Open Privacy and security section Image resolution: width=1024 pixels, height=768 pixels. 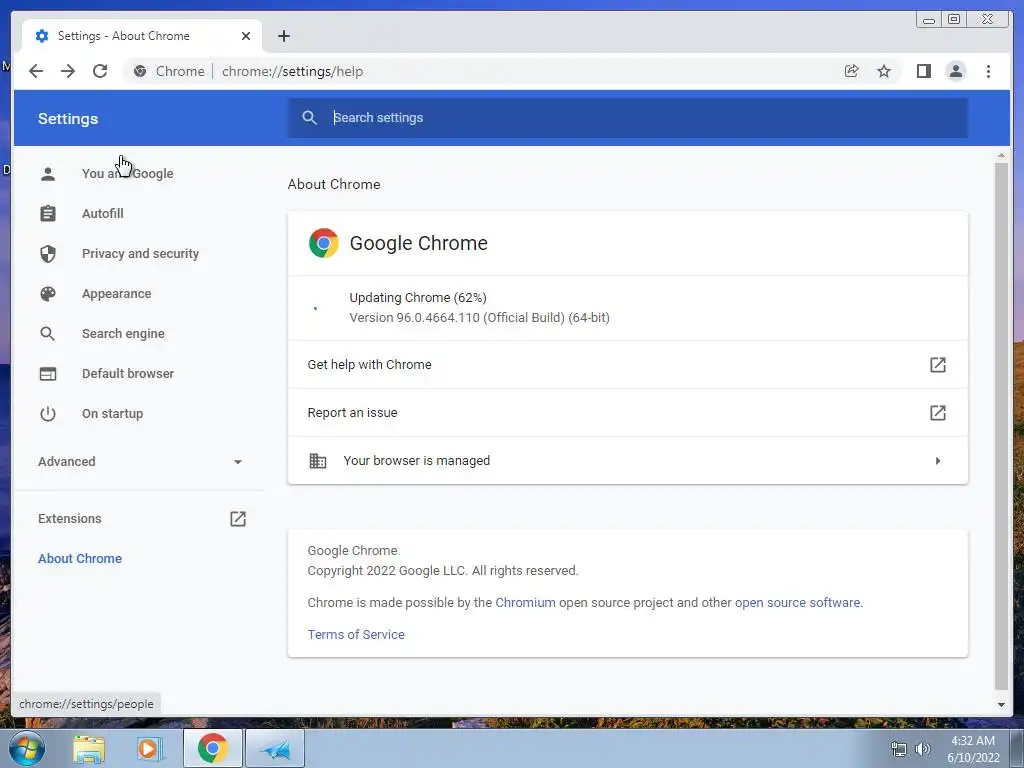point(140,253)
